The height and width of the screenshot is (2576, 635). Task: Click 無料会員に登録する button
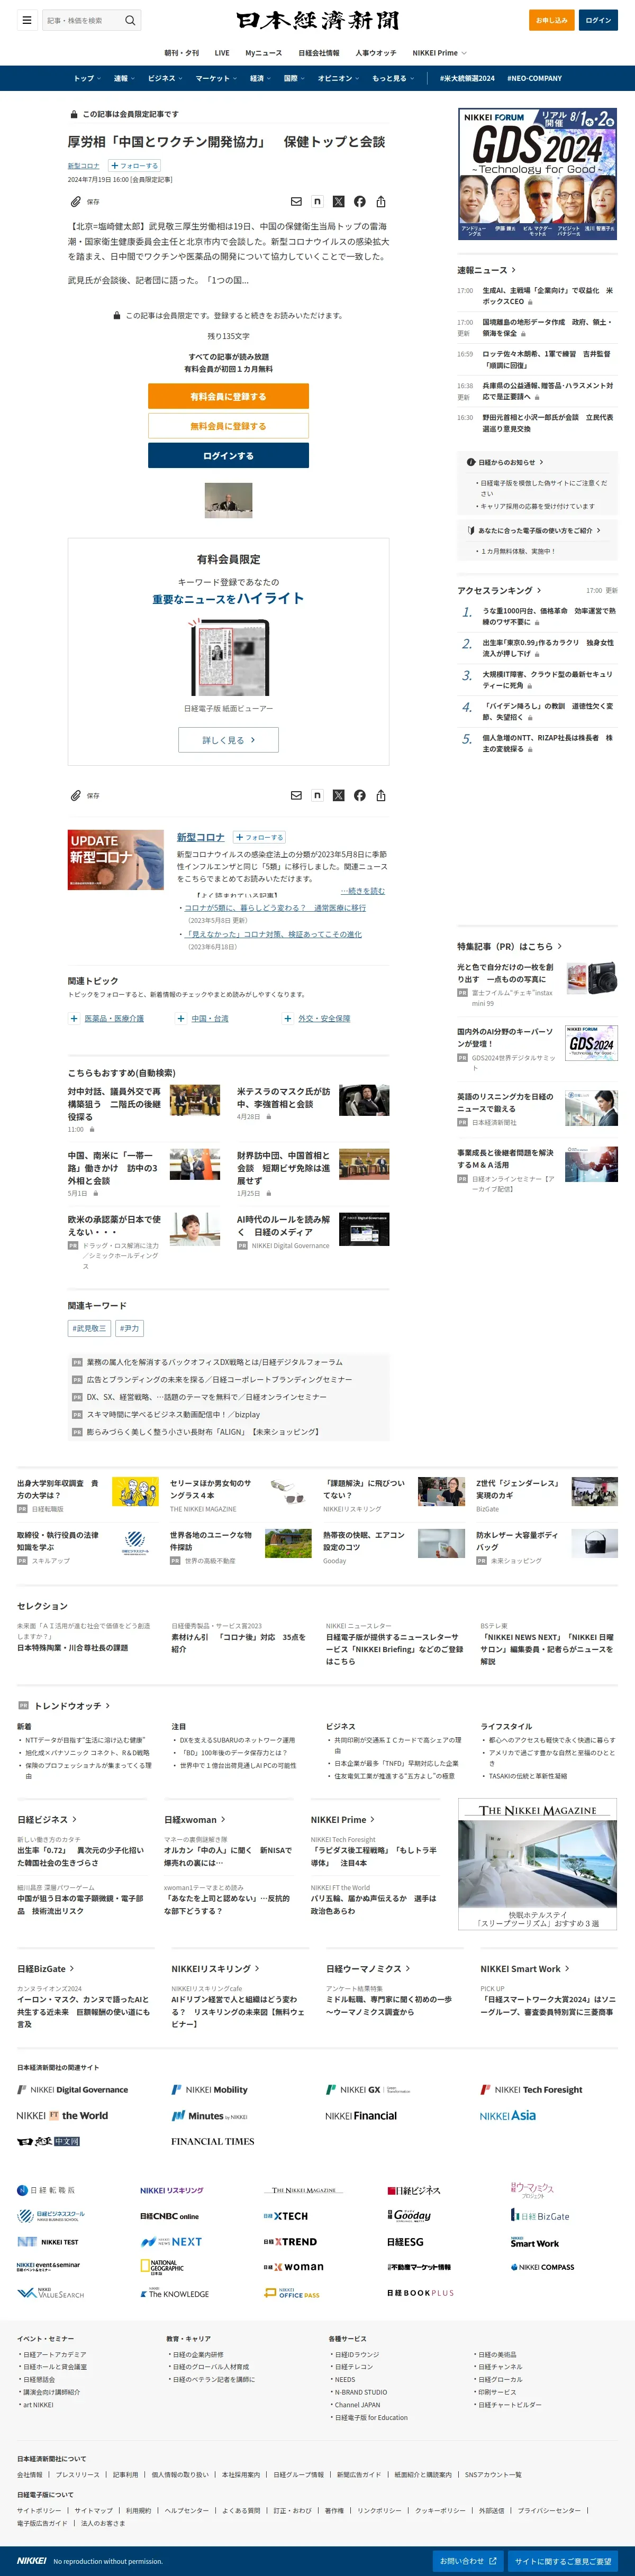coord(228,426)
